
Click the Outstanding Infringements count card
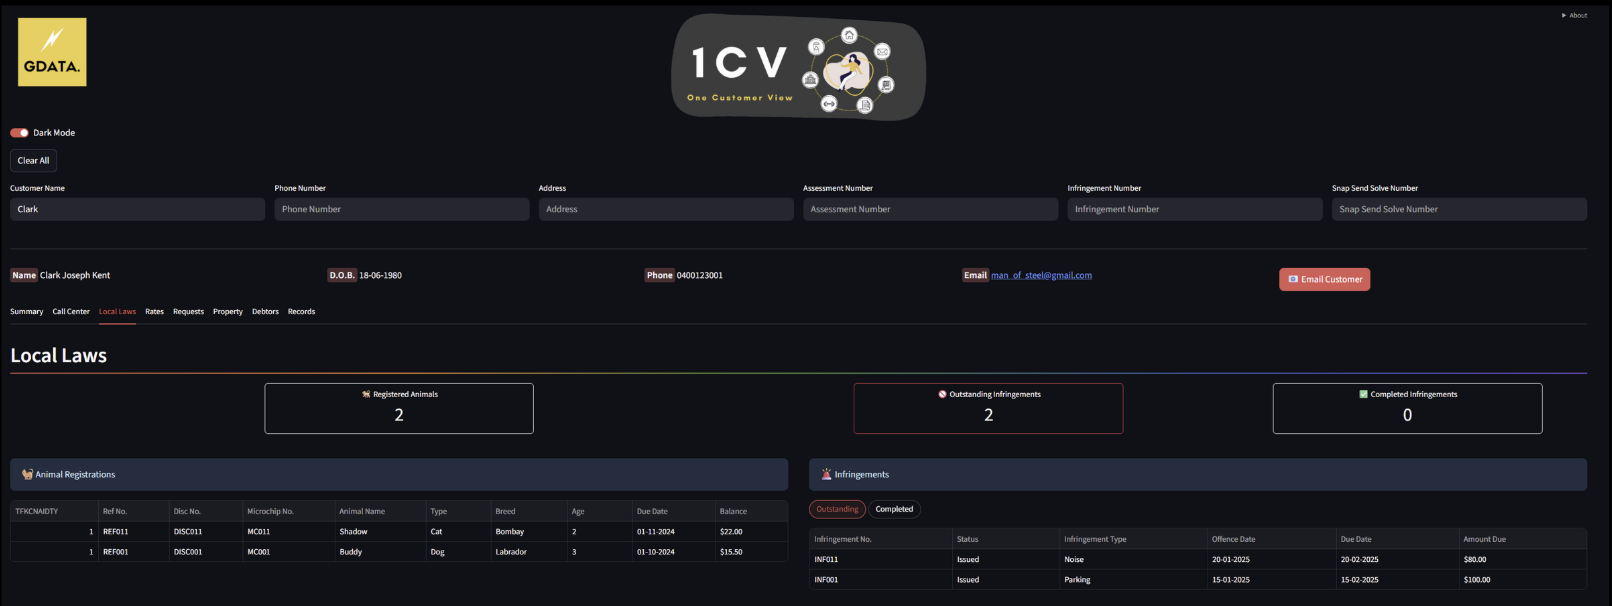click(988, 408)
